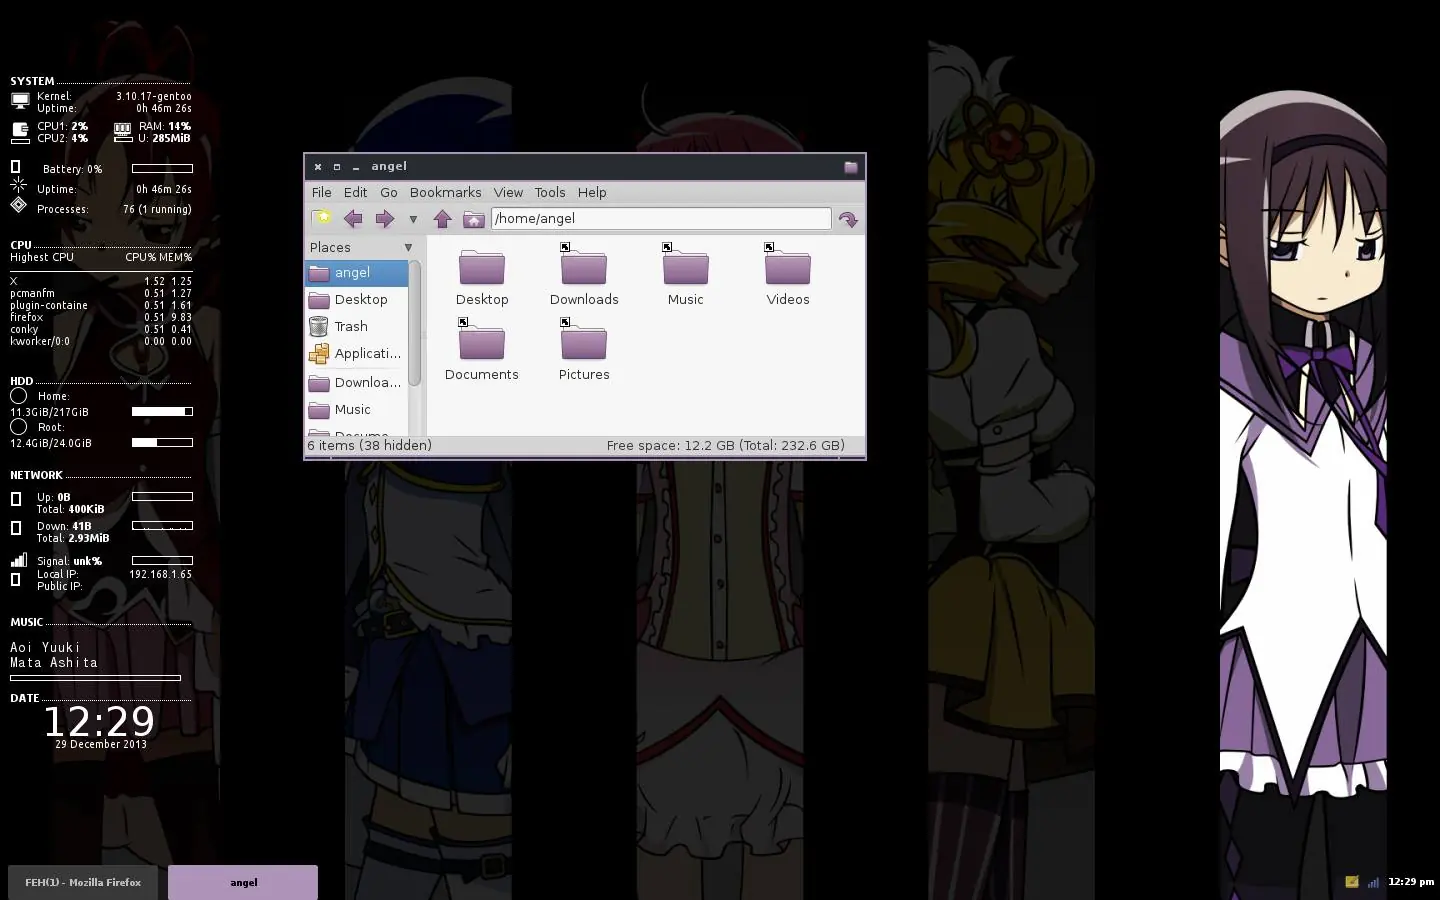Select the Videos folder icon
This screenshot has height=900, width=1440.
click(788, 268)
